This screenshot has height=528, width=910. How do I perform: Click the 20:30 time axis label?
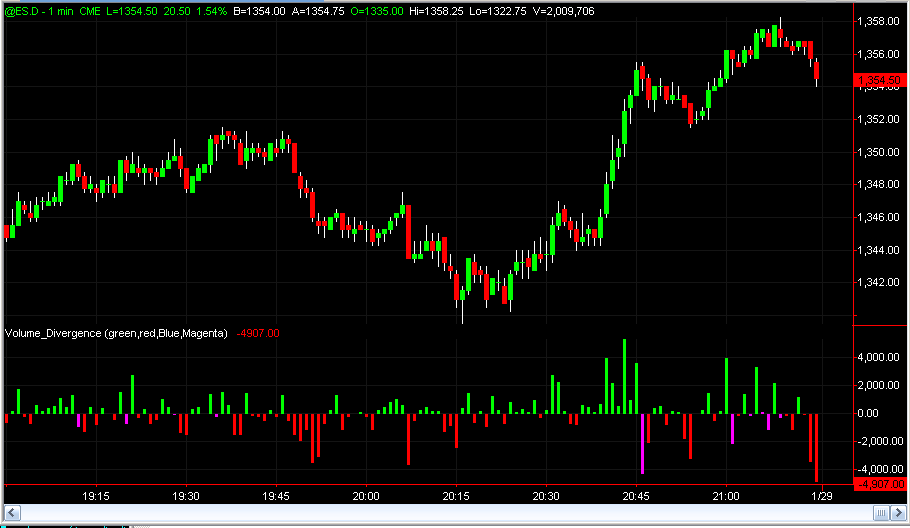546,496
